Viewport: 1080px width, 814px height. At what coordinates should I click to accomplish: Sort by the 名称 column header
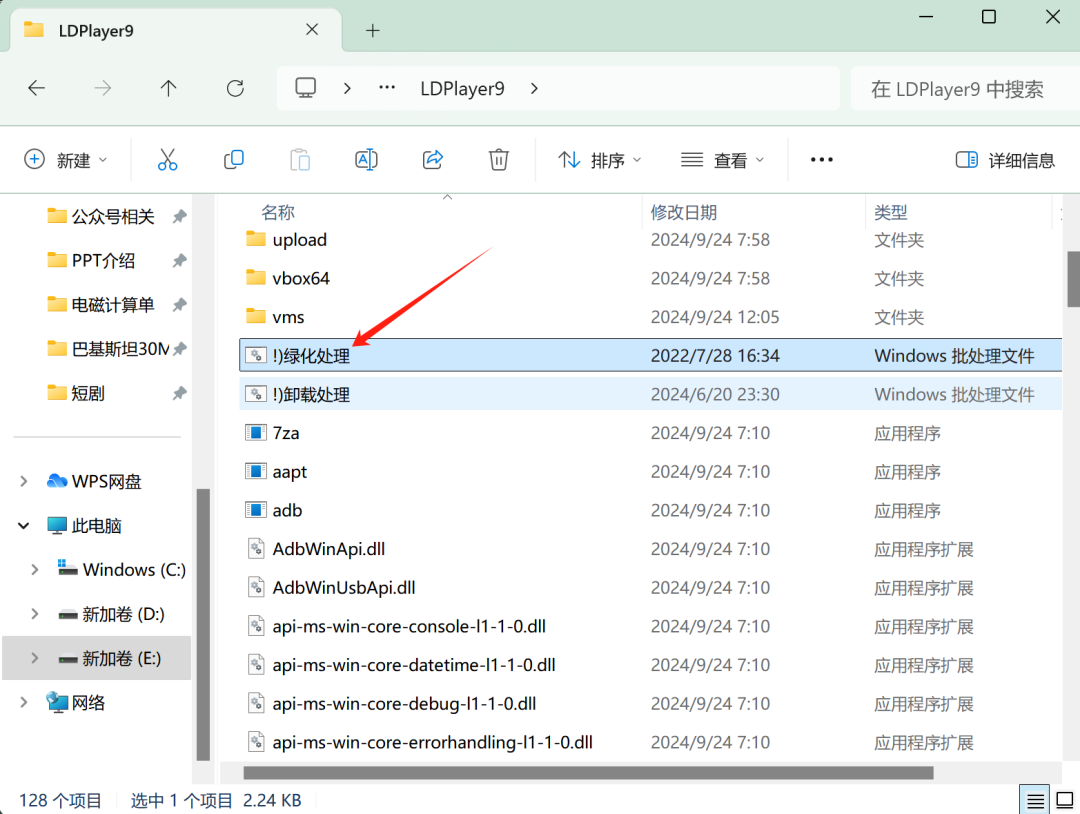coord(278,212)
